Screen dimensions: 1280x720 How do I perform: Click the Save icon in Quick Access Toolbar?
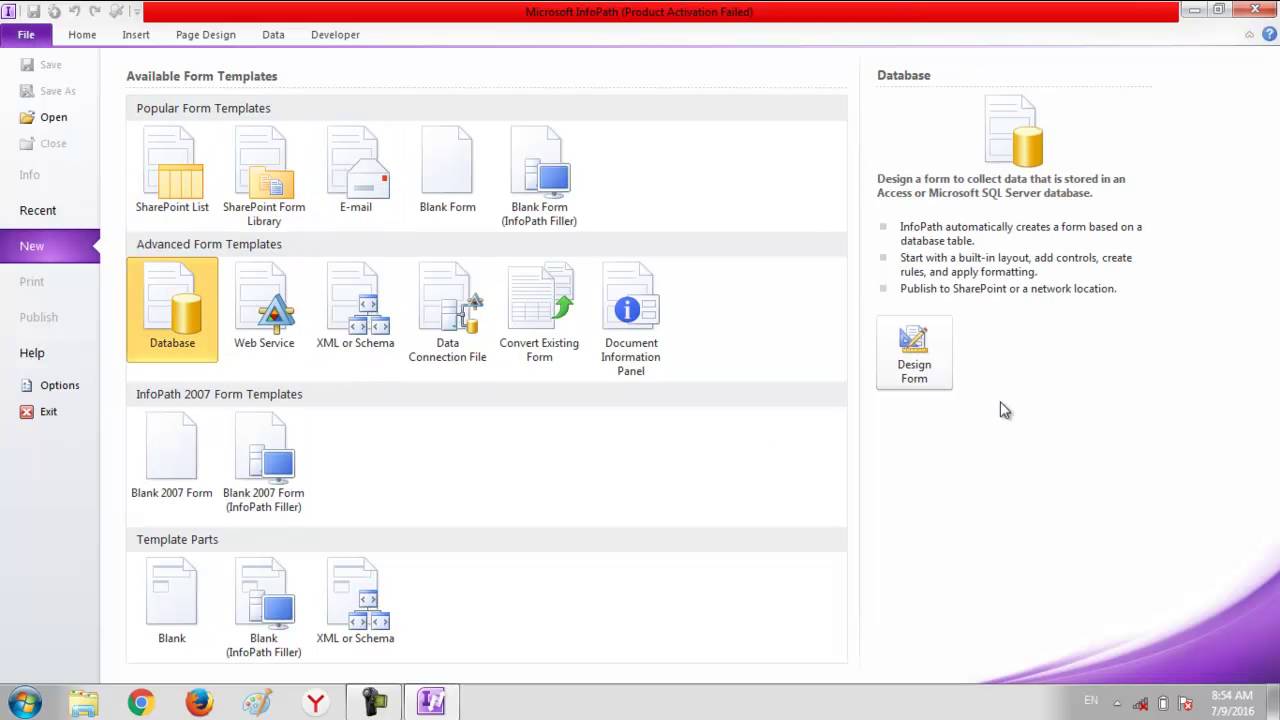pyautogui.click(x=34, y=11)
